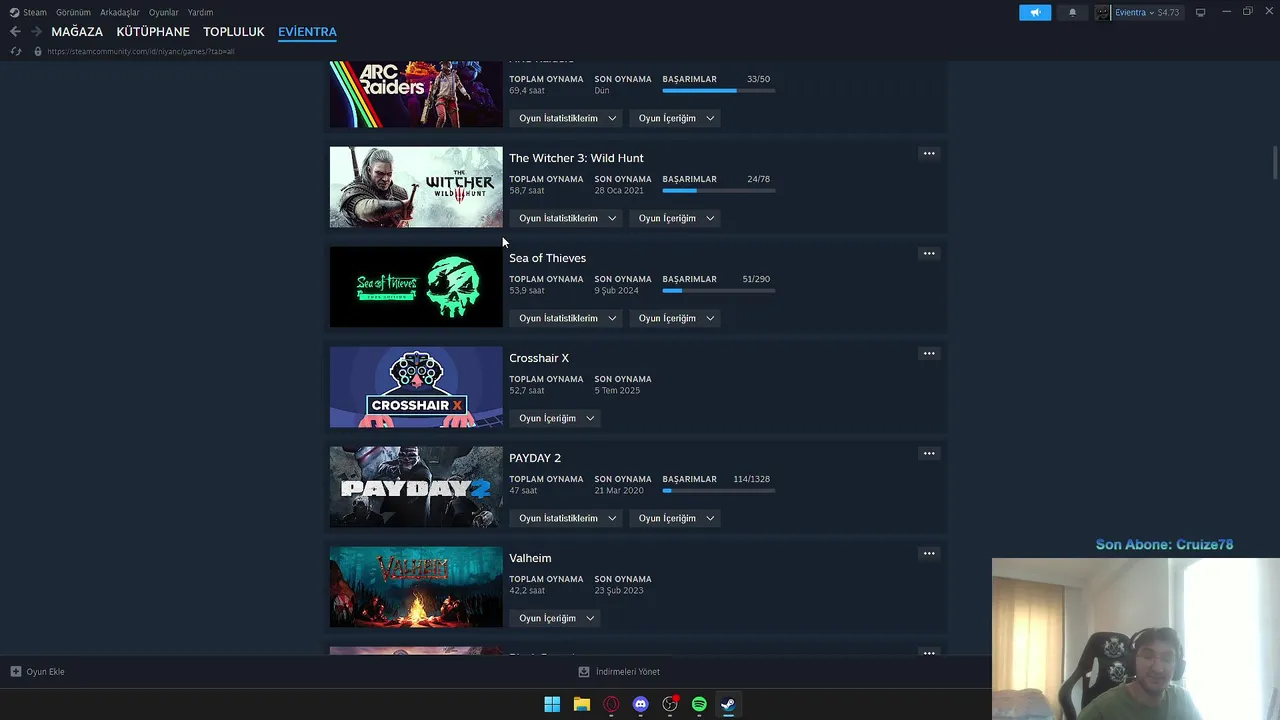Open Crosshair X title link
1280x720 pixels.
coord(539,358)
